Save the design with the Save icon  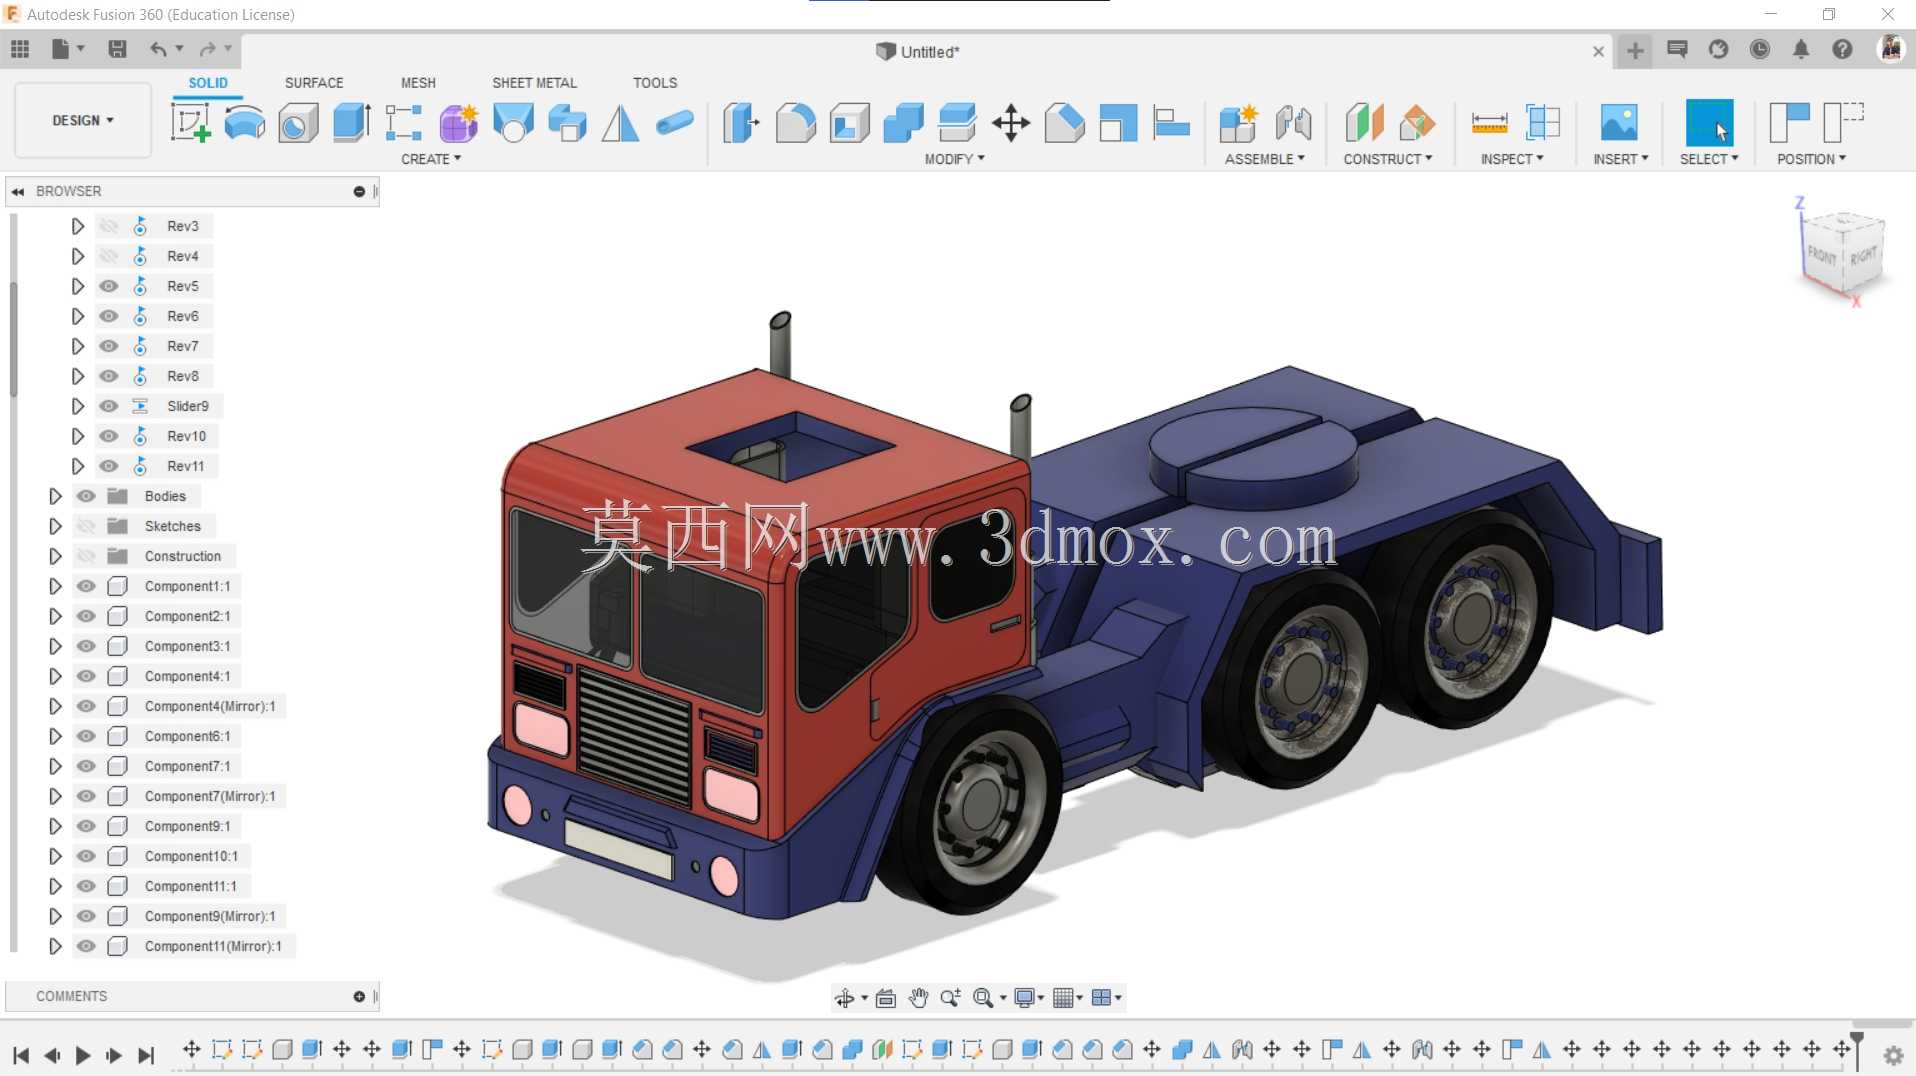click(117, 49)
